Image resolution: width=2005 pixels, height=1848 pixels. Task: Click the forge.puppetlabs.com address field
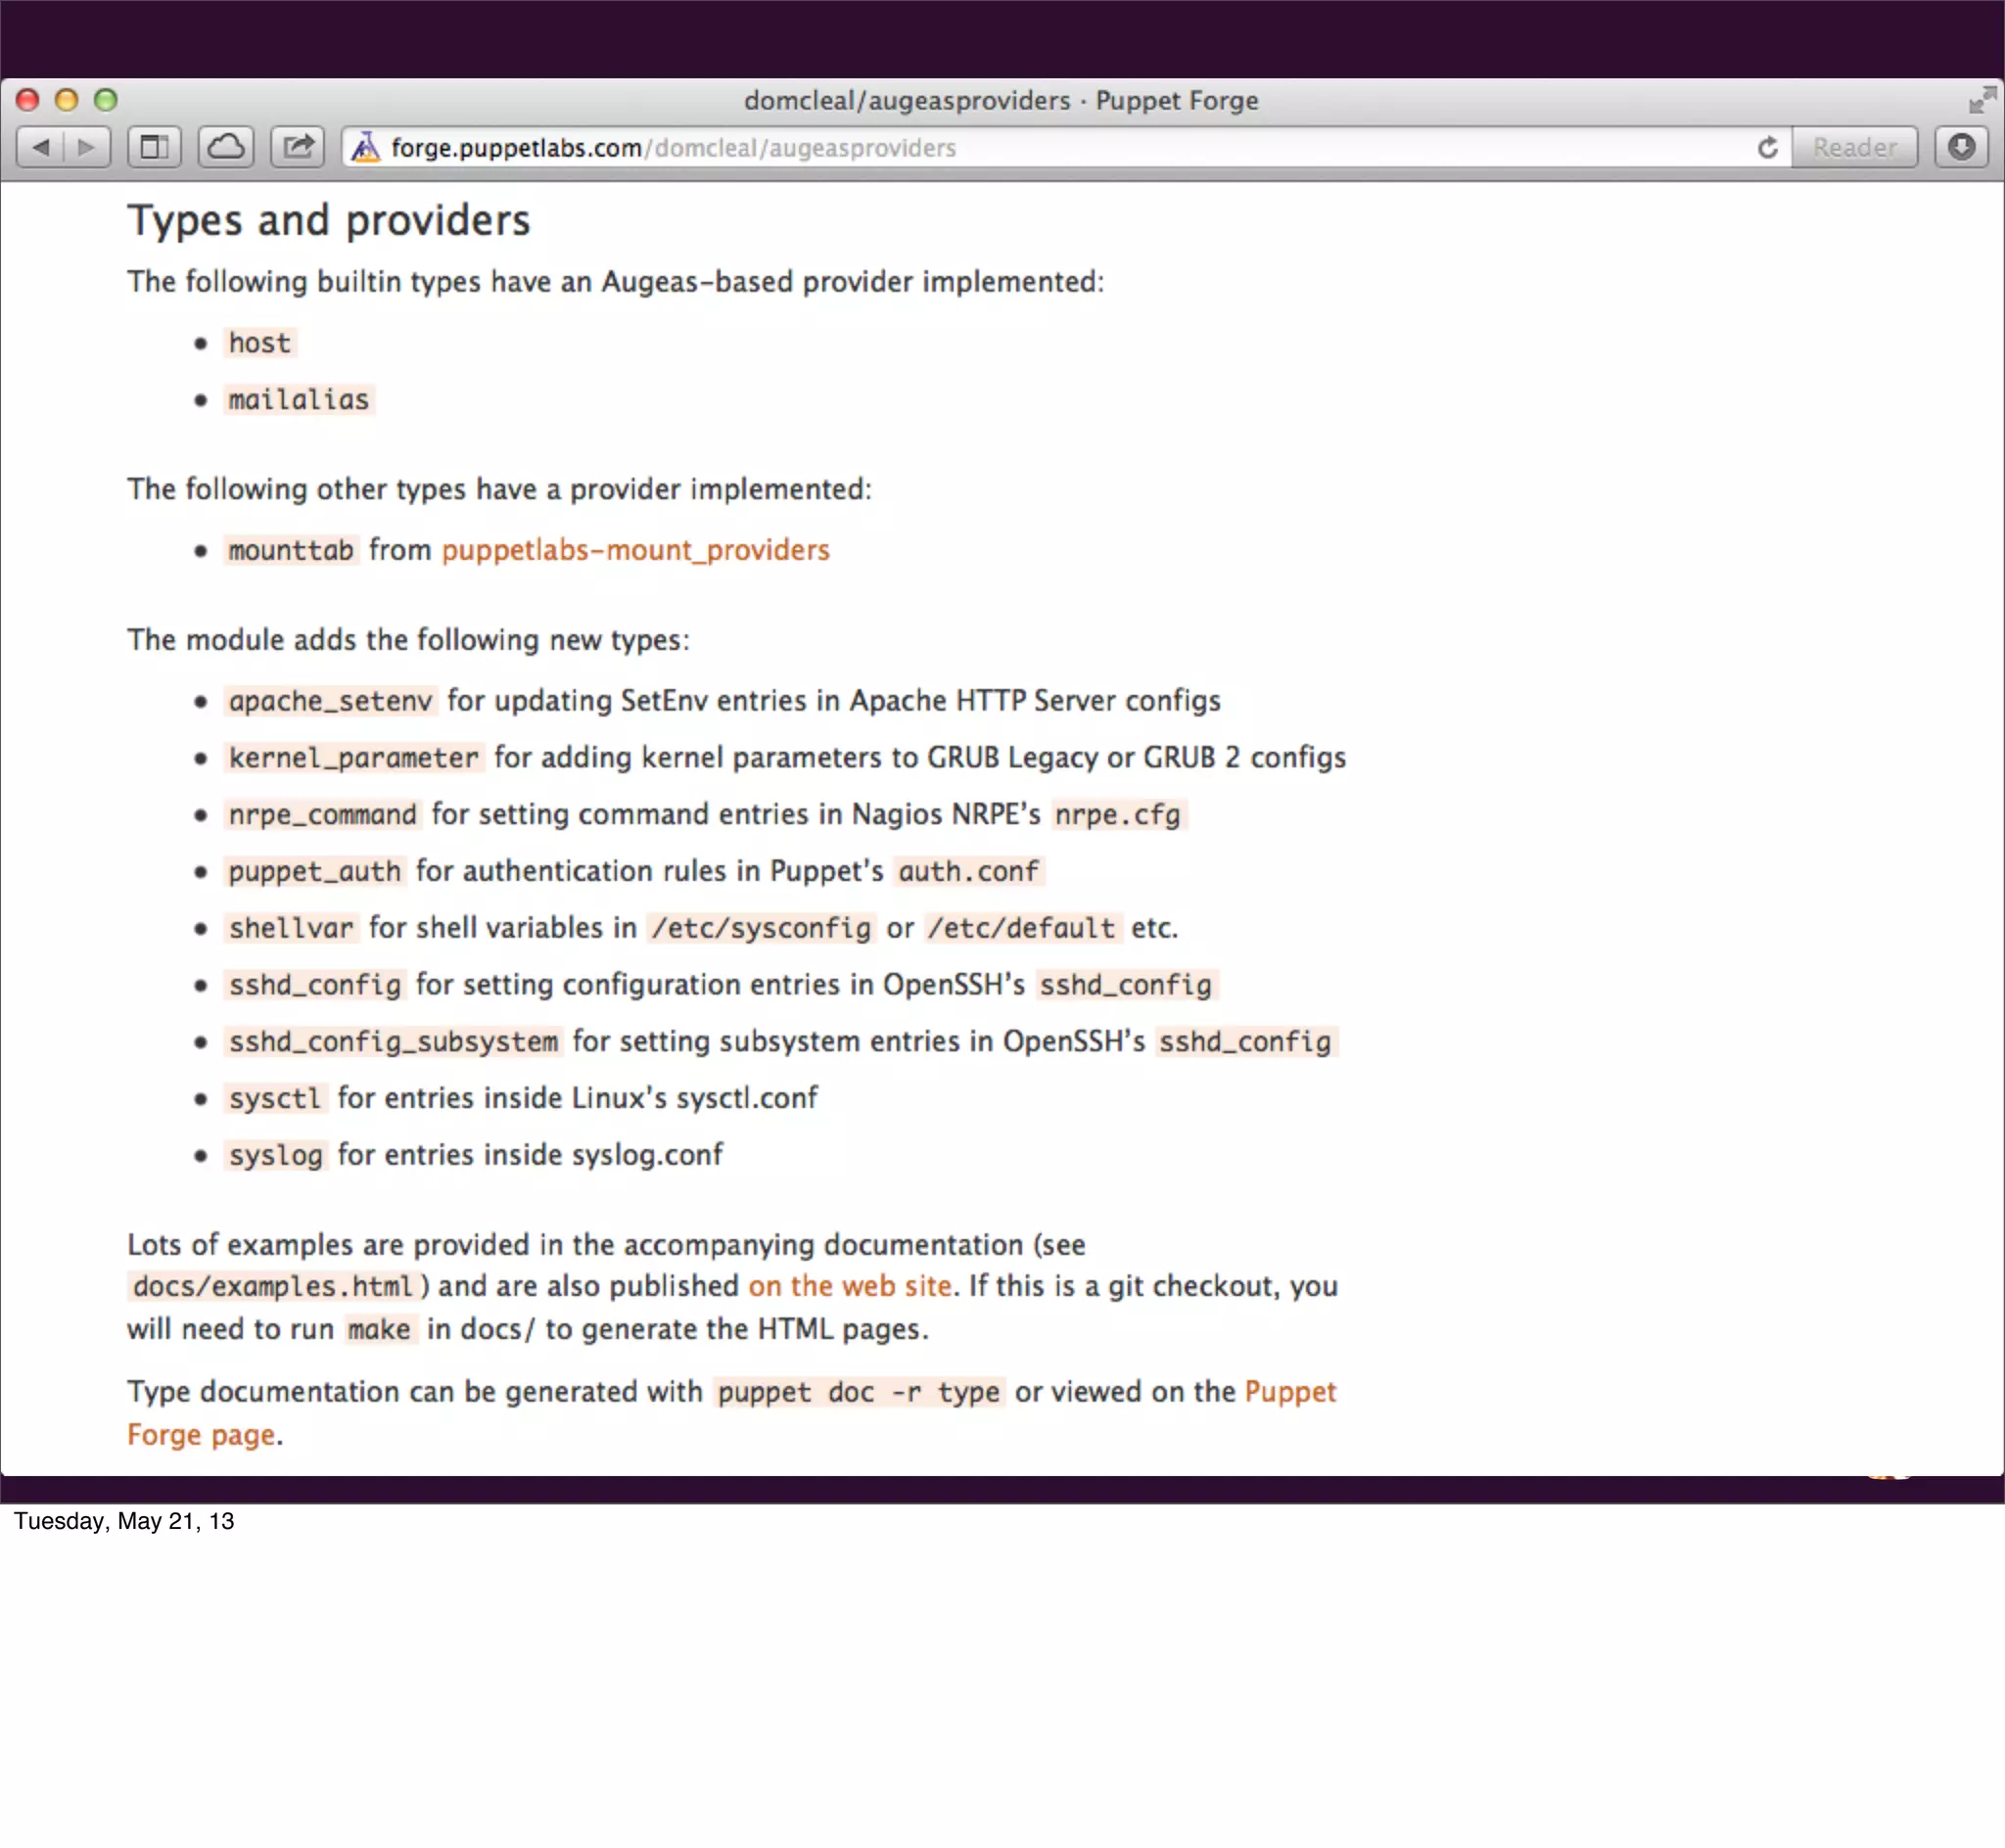click(x=900, y=148)
